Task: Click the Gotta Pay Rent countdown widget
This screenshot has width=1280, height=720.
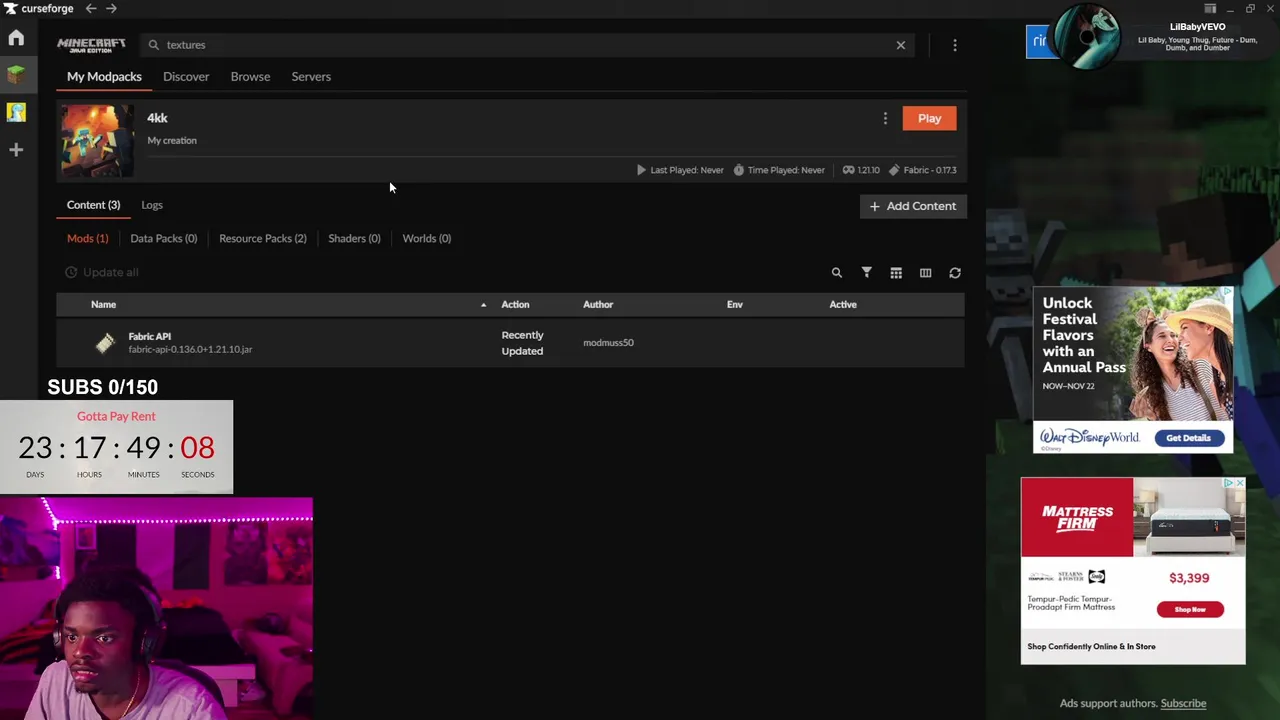Action: pos(116,447)
